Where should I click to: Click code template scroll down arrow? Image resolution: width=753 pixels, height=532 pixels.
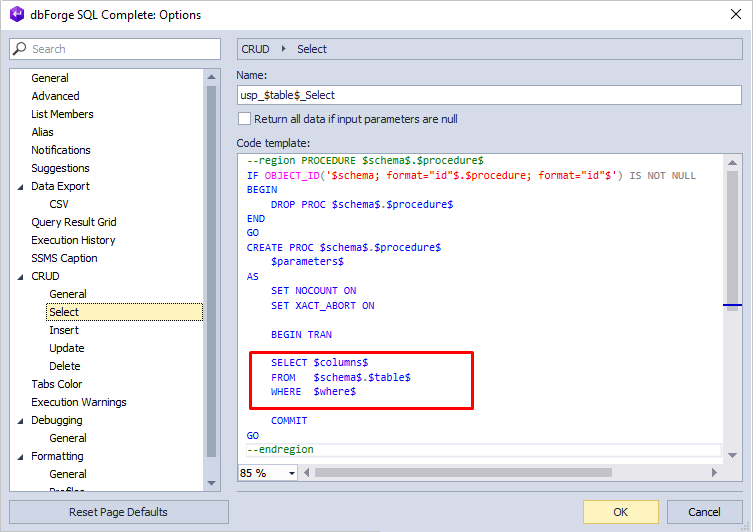732,455
